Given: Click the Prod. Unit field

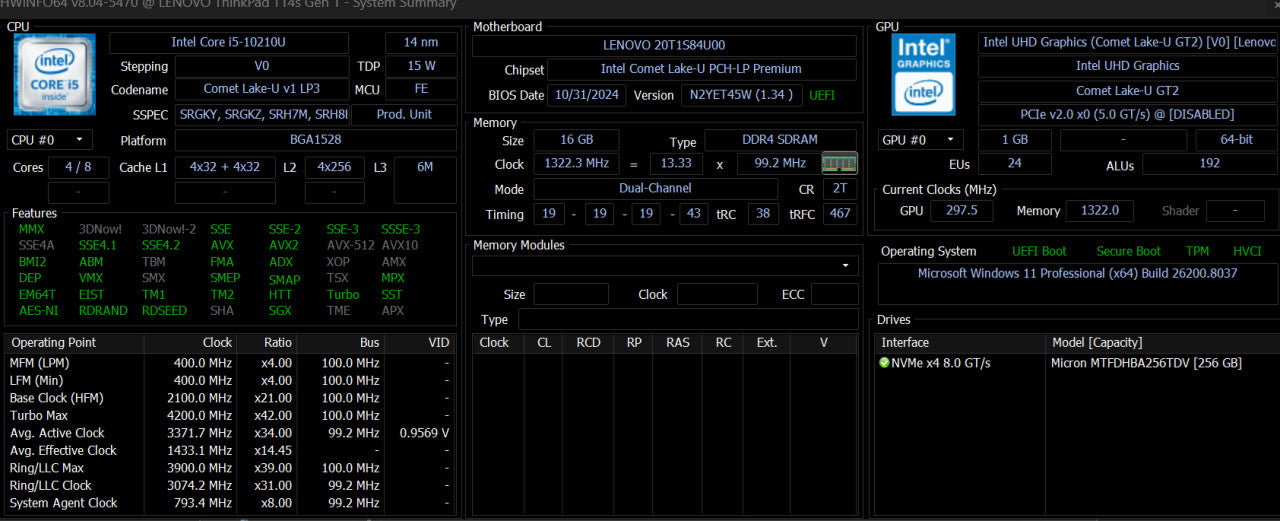Looking at the screenshot, I should point(404,114).
